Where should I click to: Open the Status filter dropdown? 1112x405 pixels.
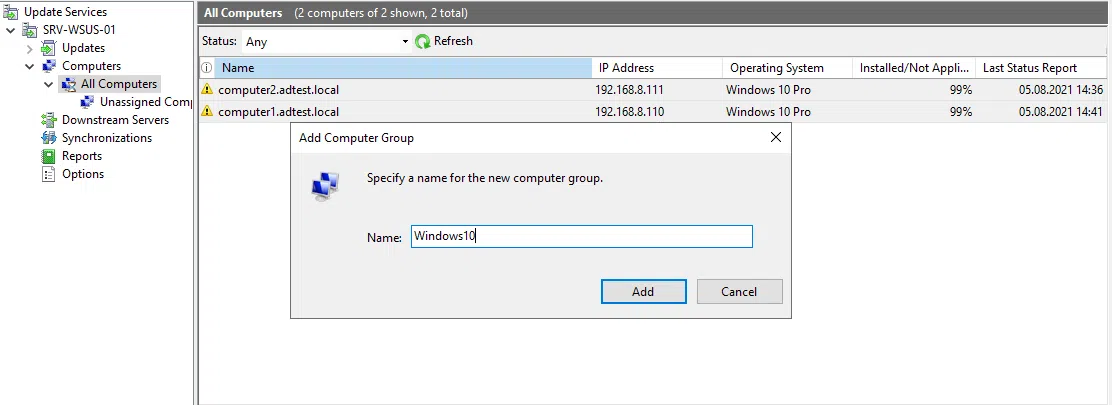pyautogui.click(x=405, y=42)
